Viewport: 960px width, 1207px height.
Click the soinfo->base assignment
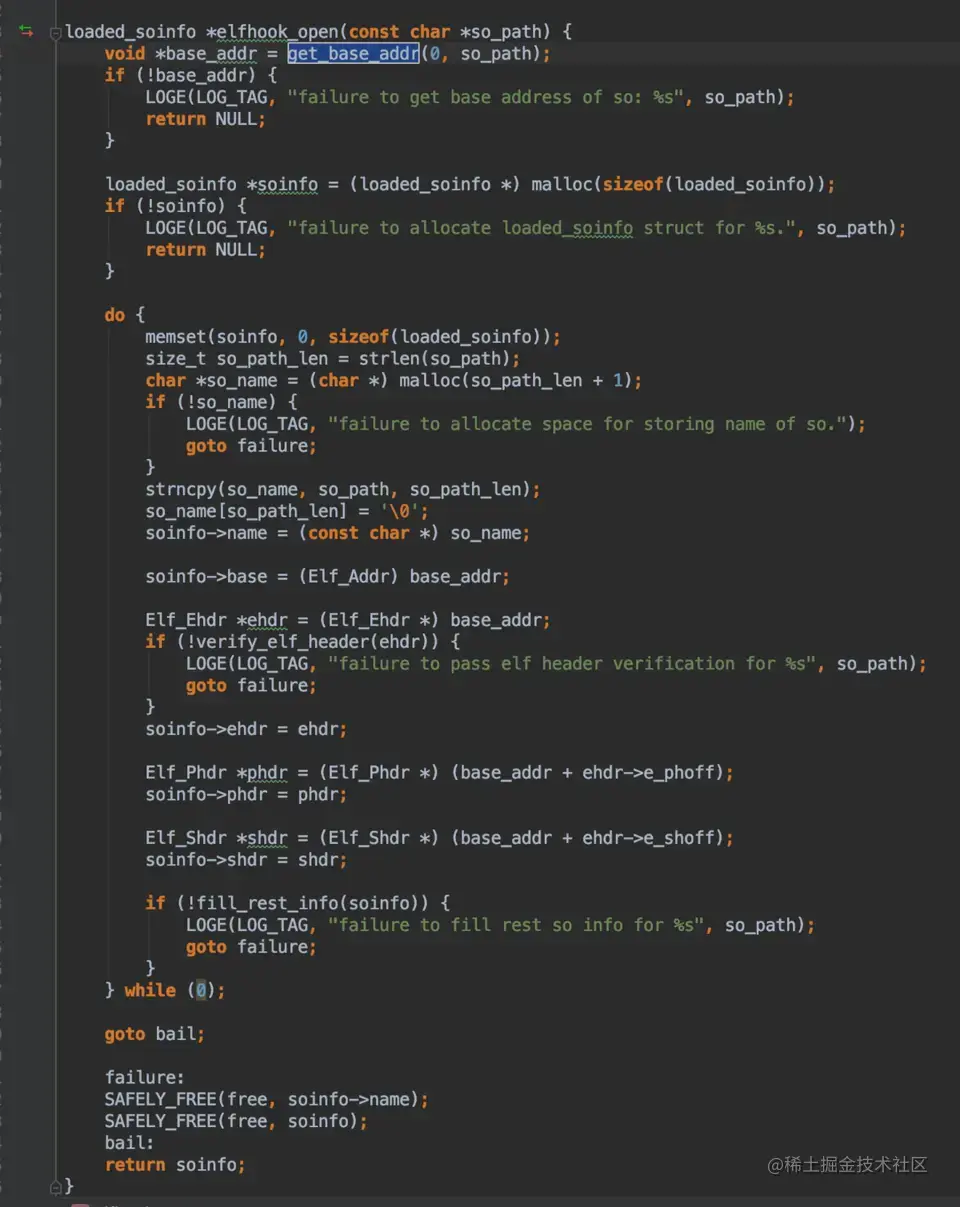coord(328,577)
